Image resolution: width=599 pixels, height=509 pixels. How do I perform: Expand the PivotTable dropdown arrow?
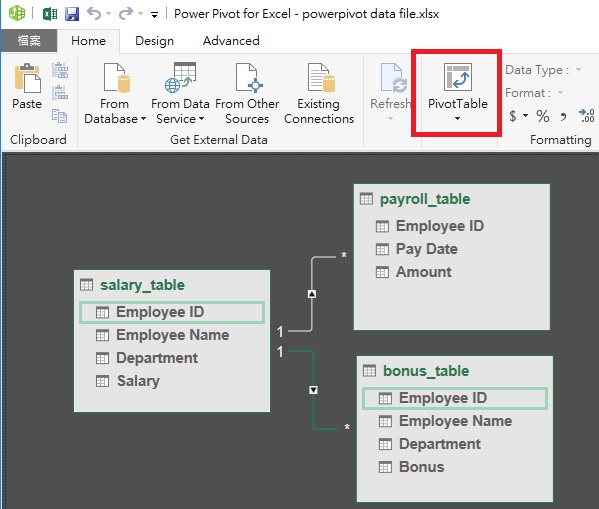pos(457,119)
